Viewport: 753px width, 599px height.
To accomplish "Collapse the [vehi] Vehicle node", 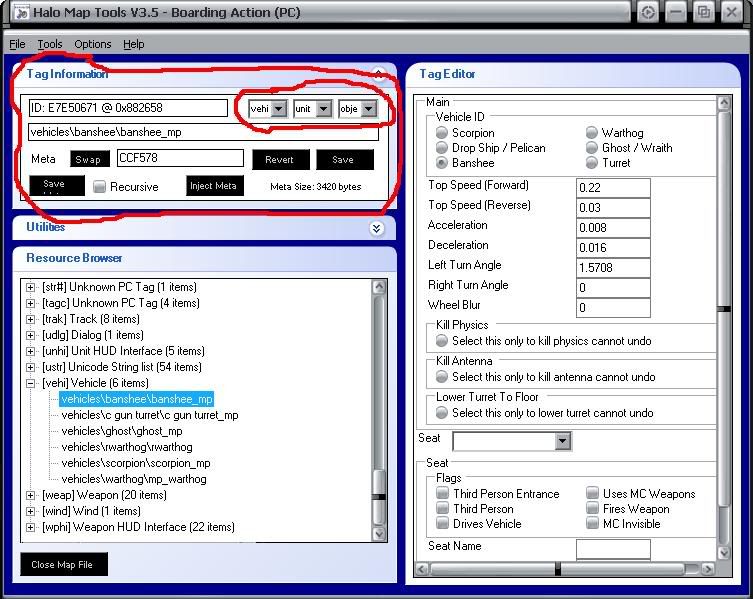I will (30, 383).
